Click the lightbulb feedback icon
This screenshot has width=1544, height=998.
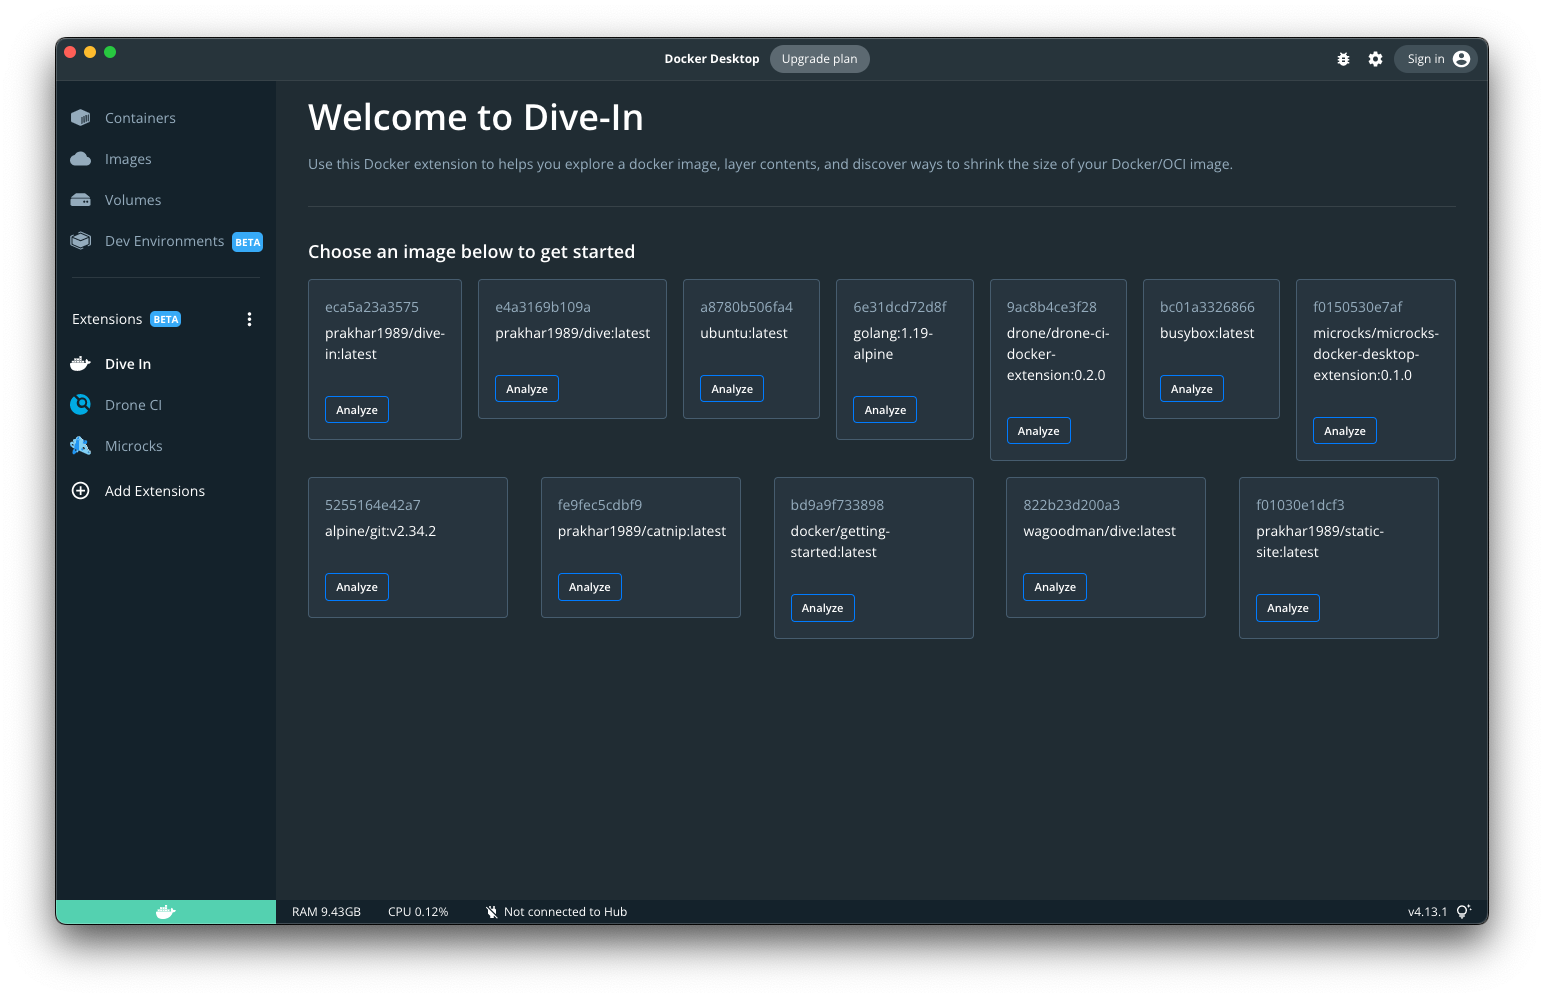point(1463,911)
